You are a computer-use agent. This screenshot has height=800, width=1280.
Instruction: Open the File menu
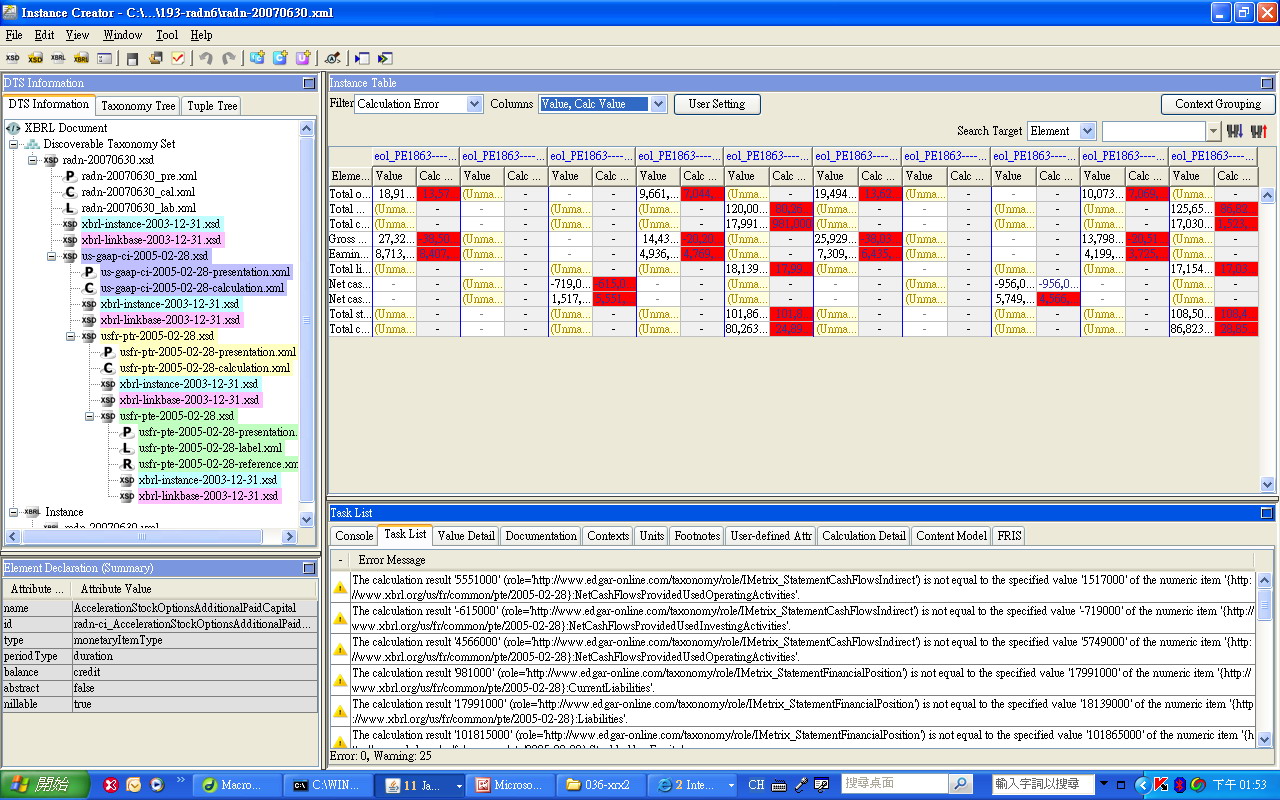pos(14,35)
